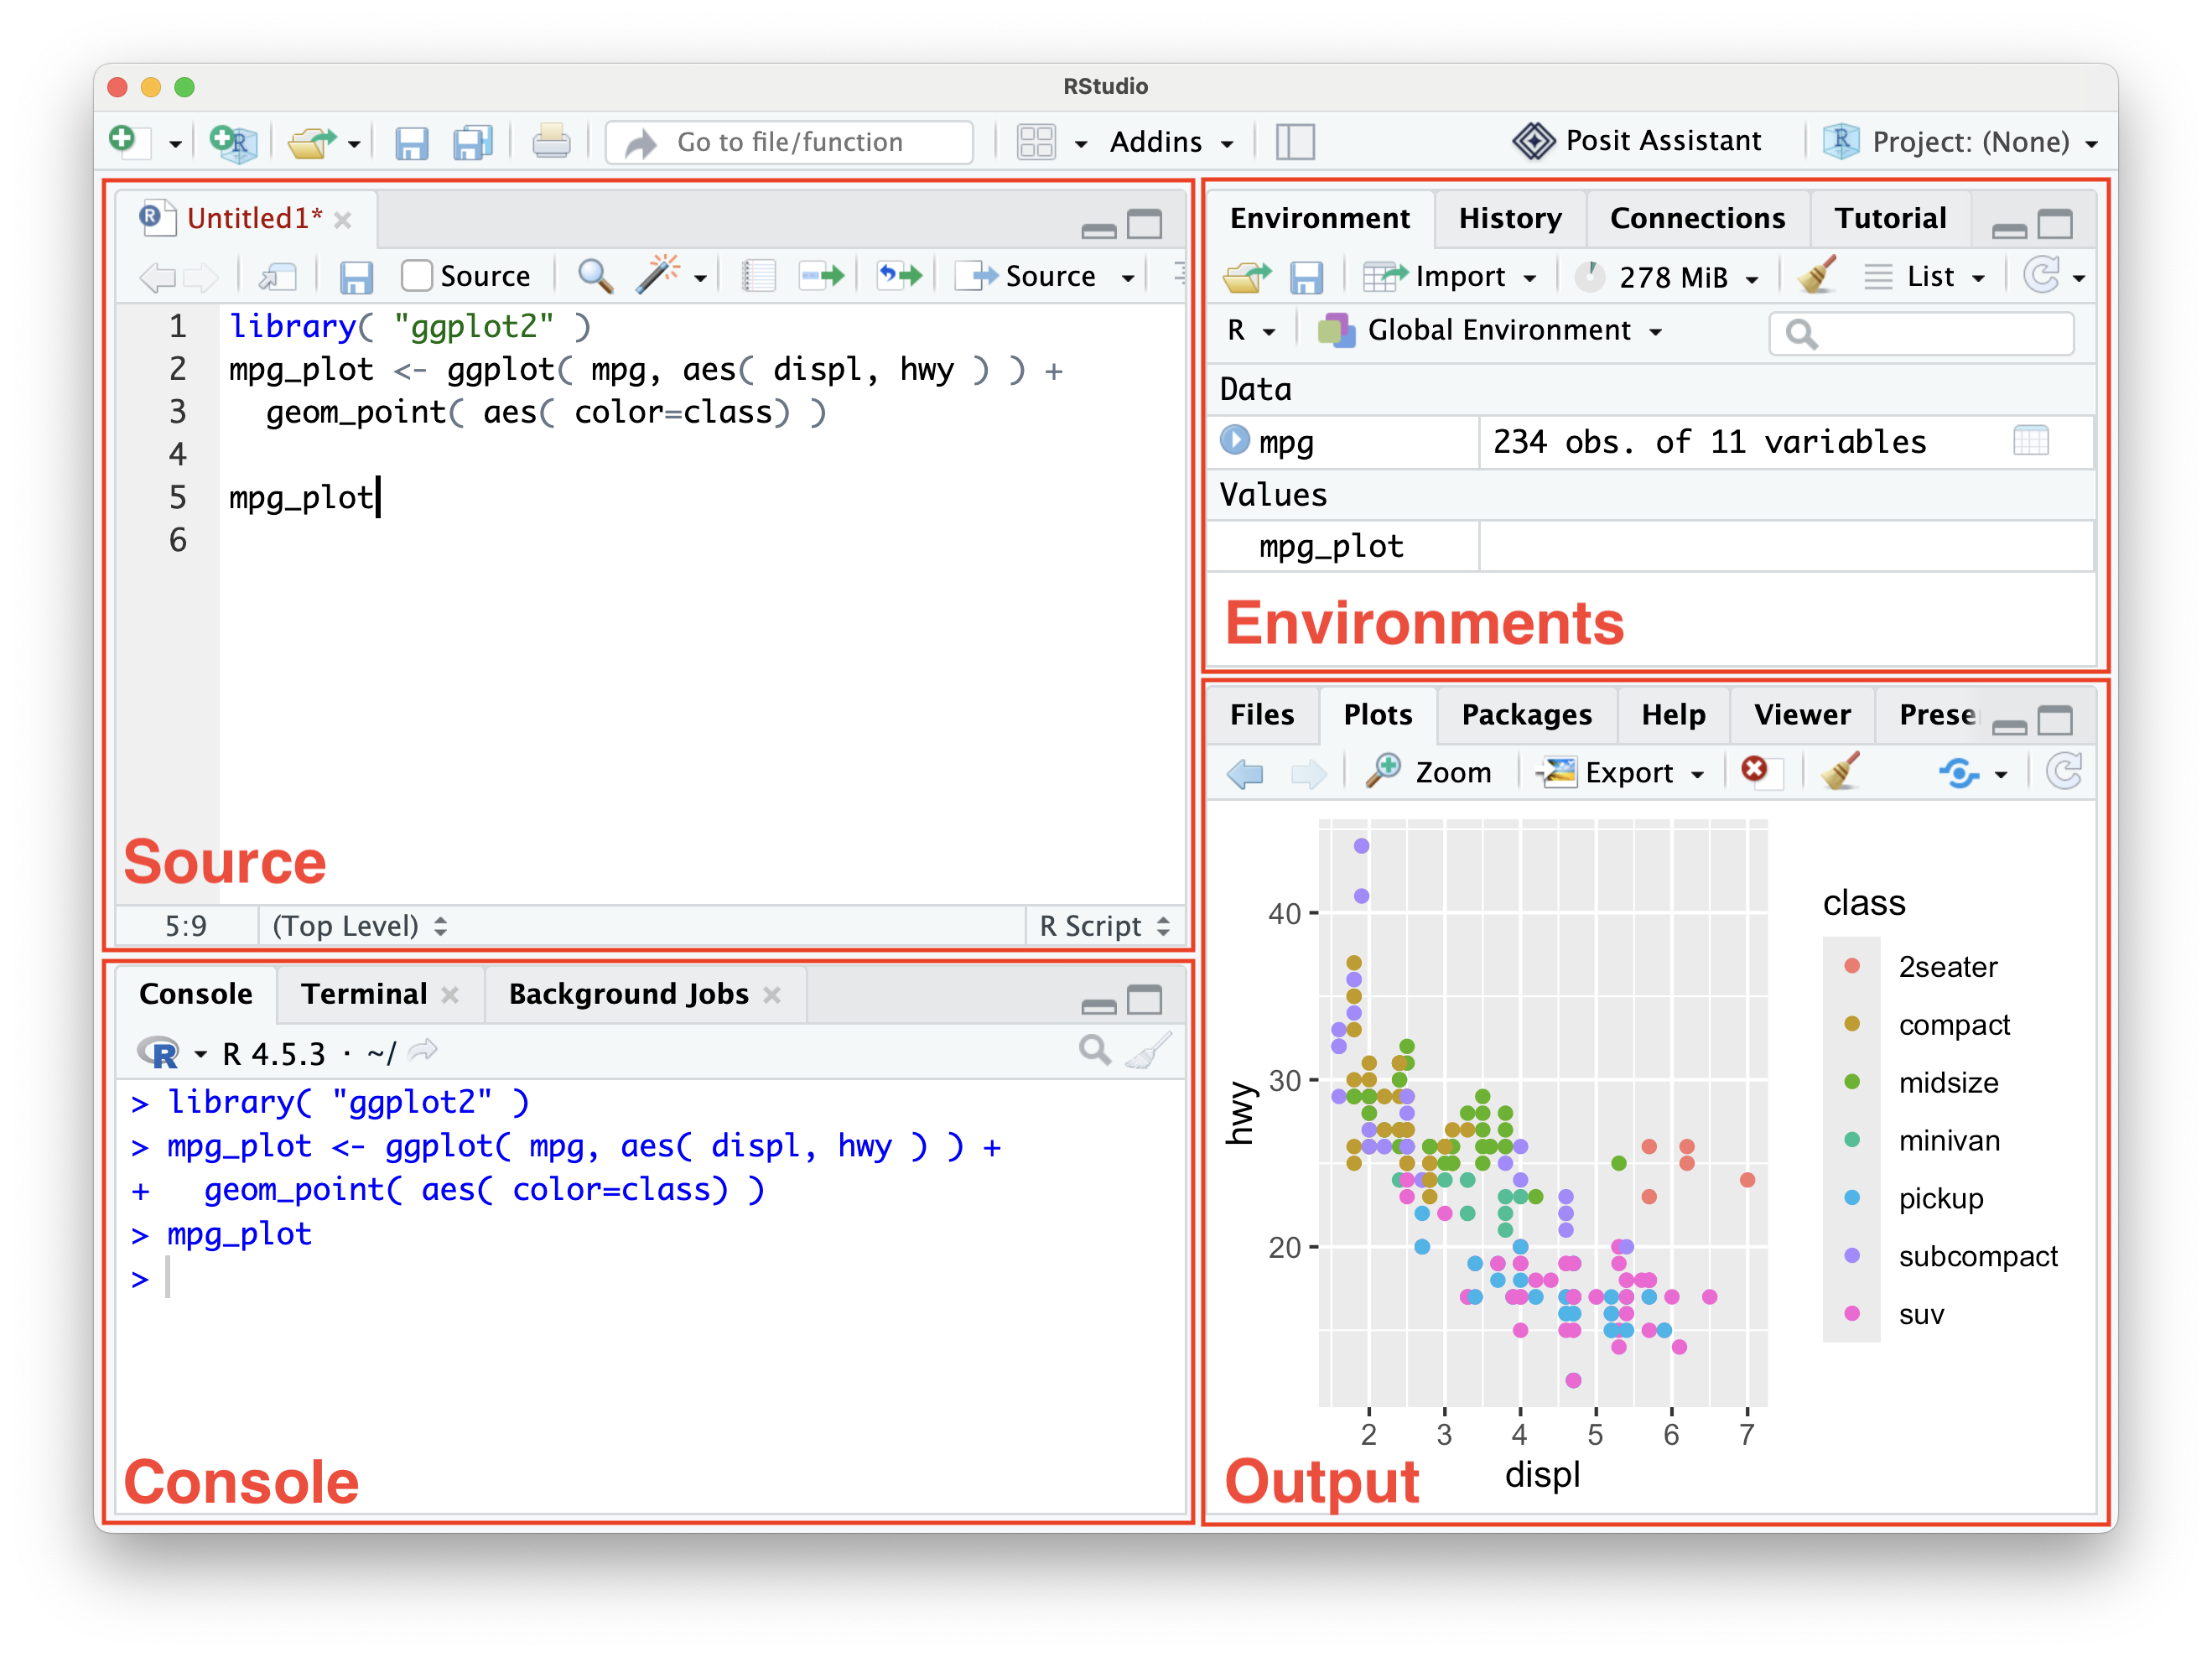Open Global Environment selector

(1491, 330)
